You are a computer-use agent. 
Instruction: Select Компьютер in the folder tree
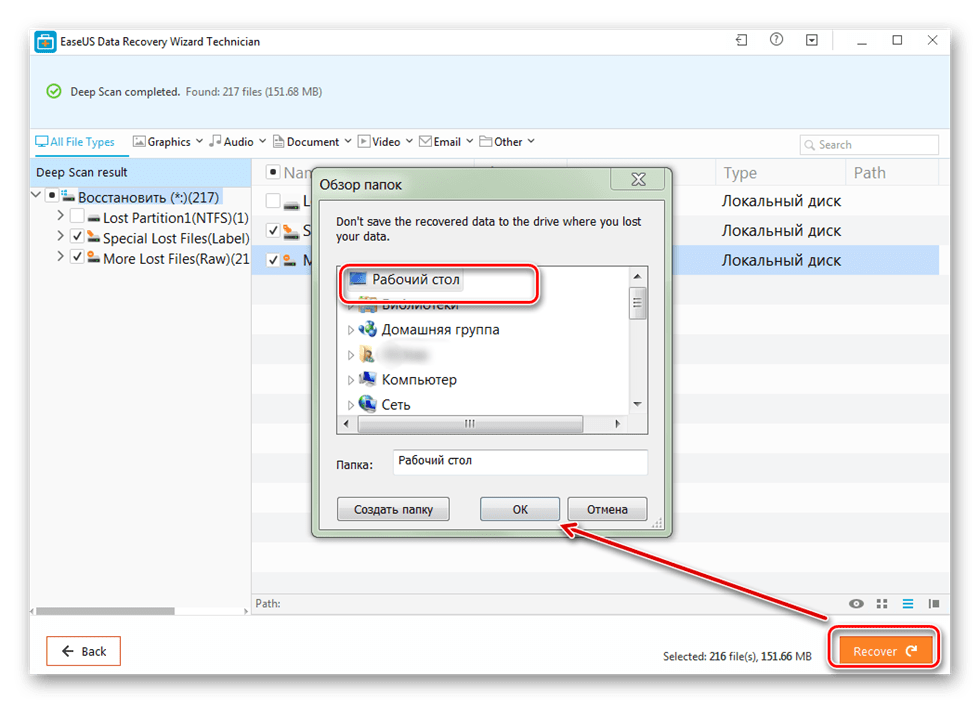[419, 380]
